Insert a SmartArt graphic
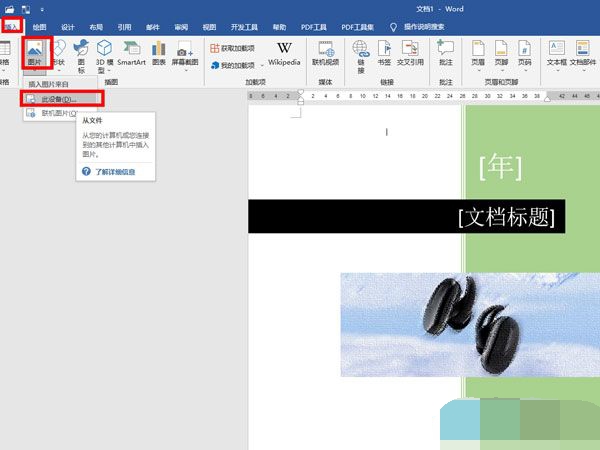Viewport: 600px width, 450px height. point(131,55)
